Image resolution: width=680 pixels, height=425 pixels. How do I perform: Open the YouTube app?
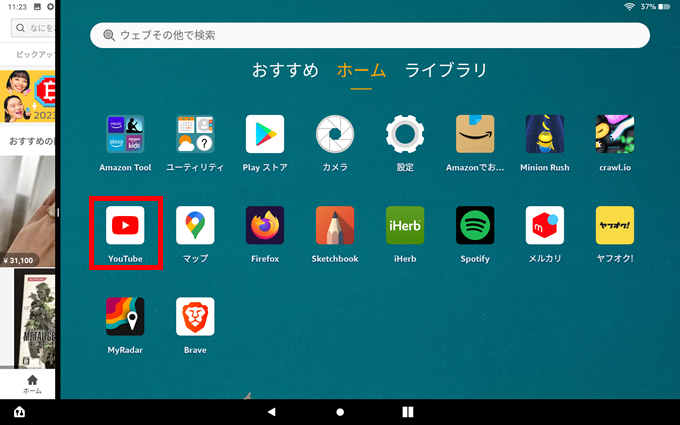click(x=125, y=225)
